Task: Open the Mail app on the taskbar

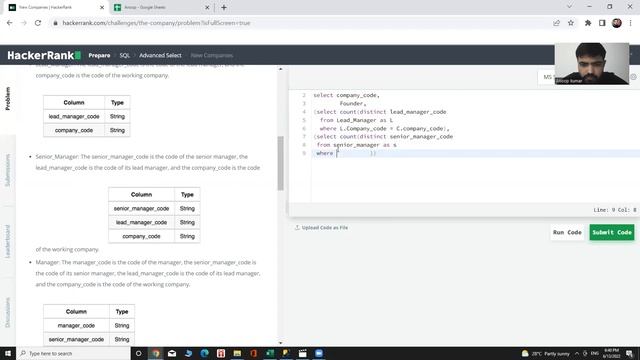Action: click(x=172, y=353)
